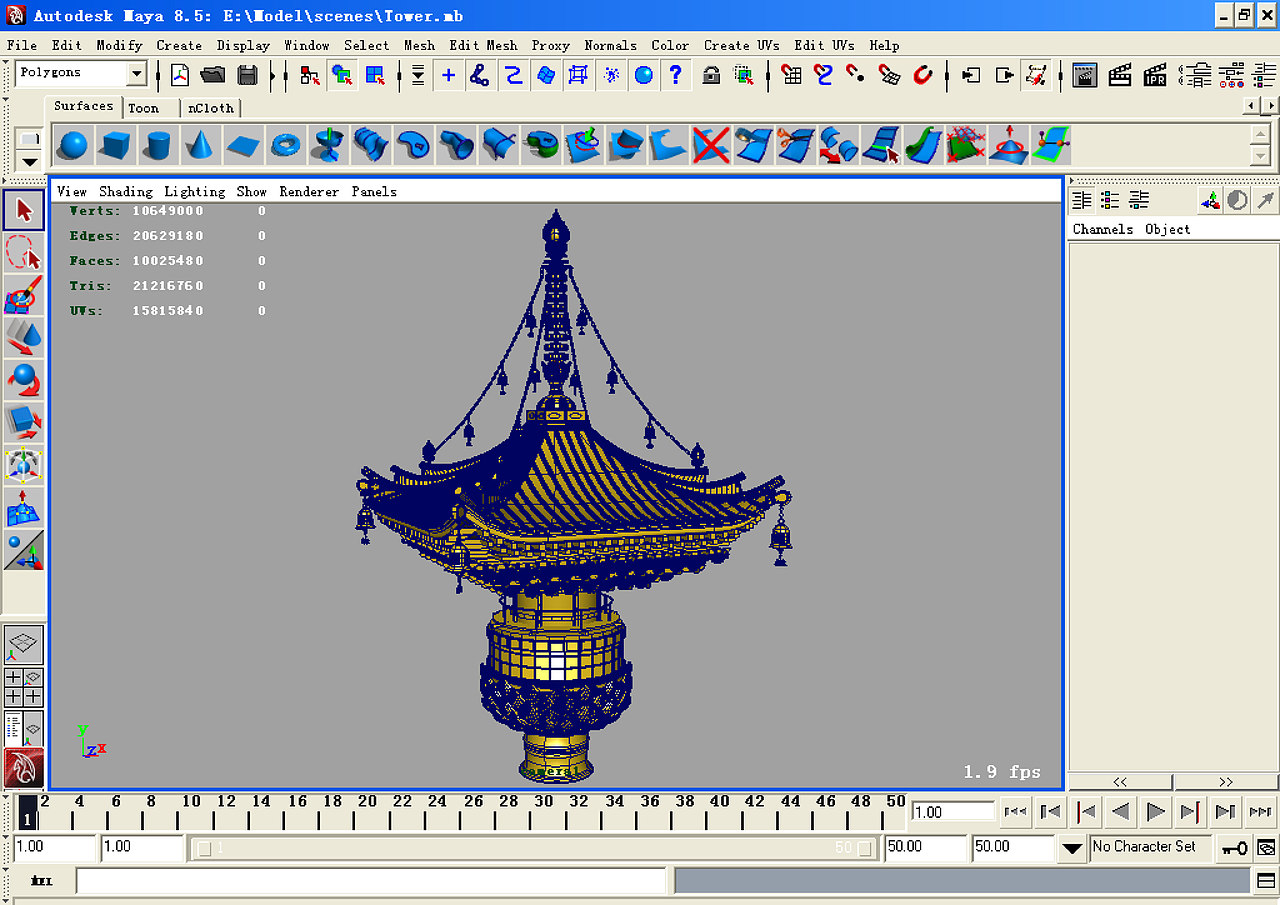Click the red X shelf icon
Viewport: 1280px width, 905px height.
click(x=711, y=145)
